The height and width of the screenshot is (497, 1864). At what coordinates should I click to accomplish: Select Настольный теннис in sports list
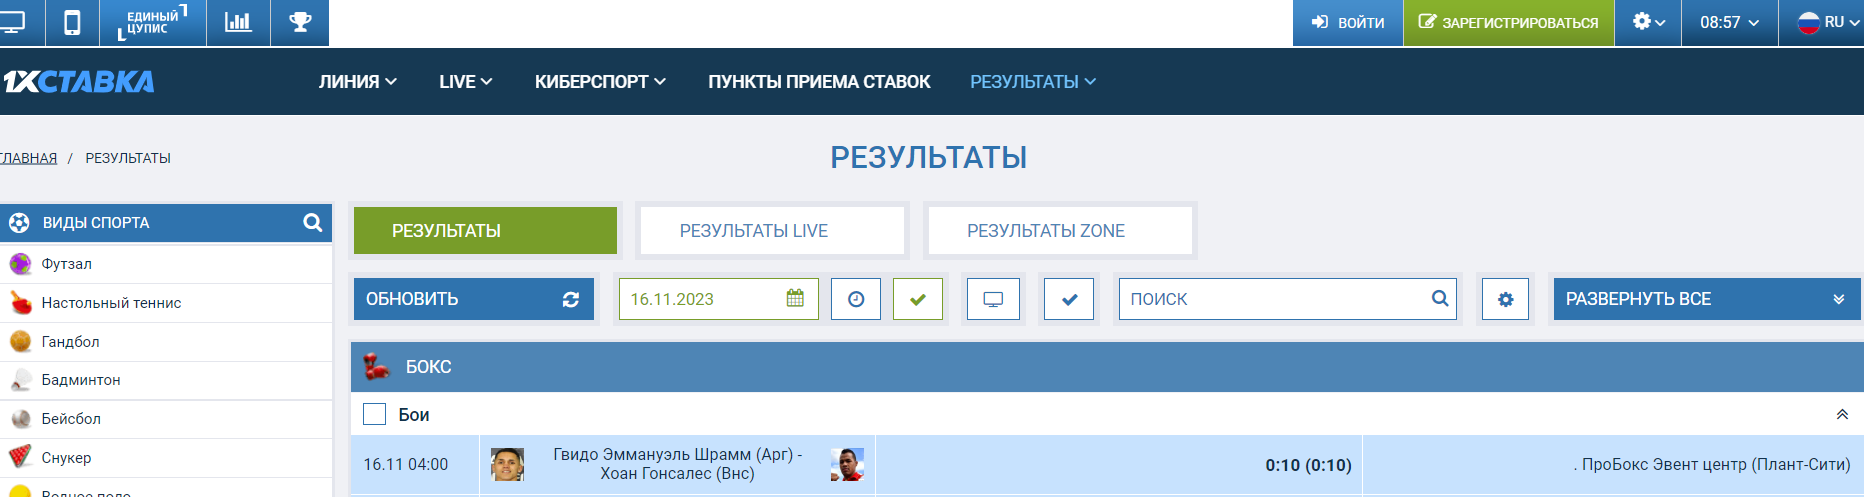[166, 303]
